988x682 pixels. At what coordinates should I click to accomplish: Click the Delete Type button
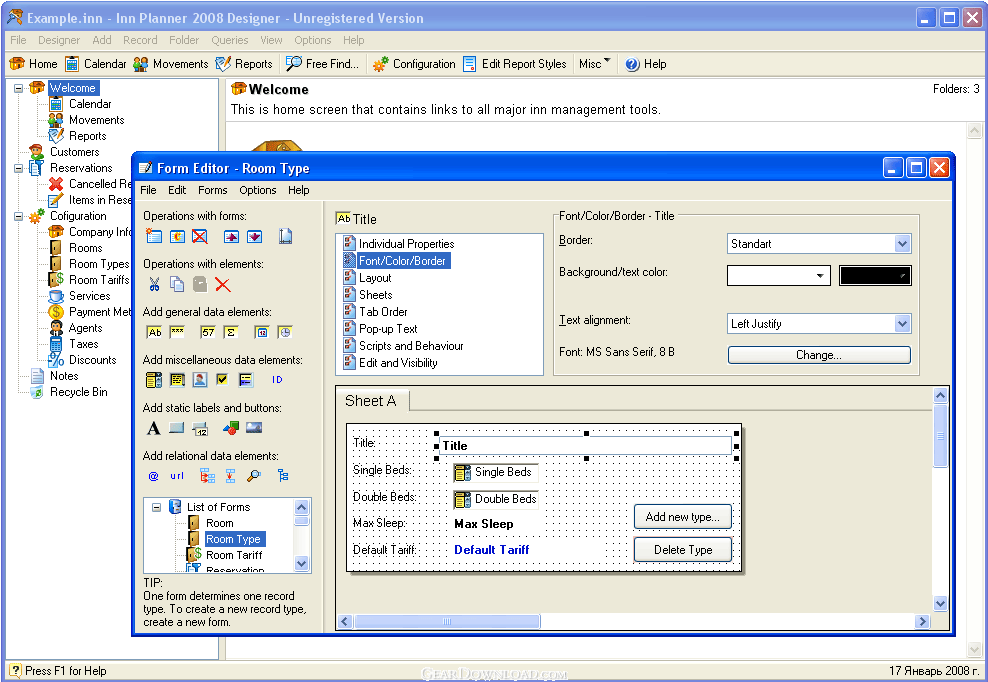pos(683,550)
